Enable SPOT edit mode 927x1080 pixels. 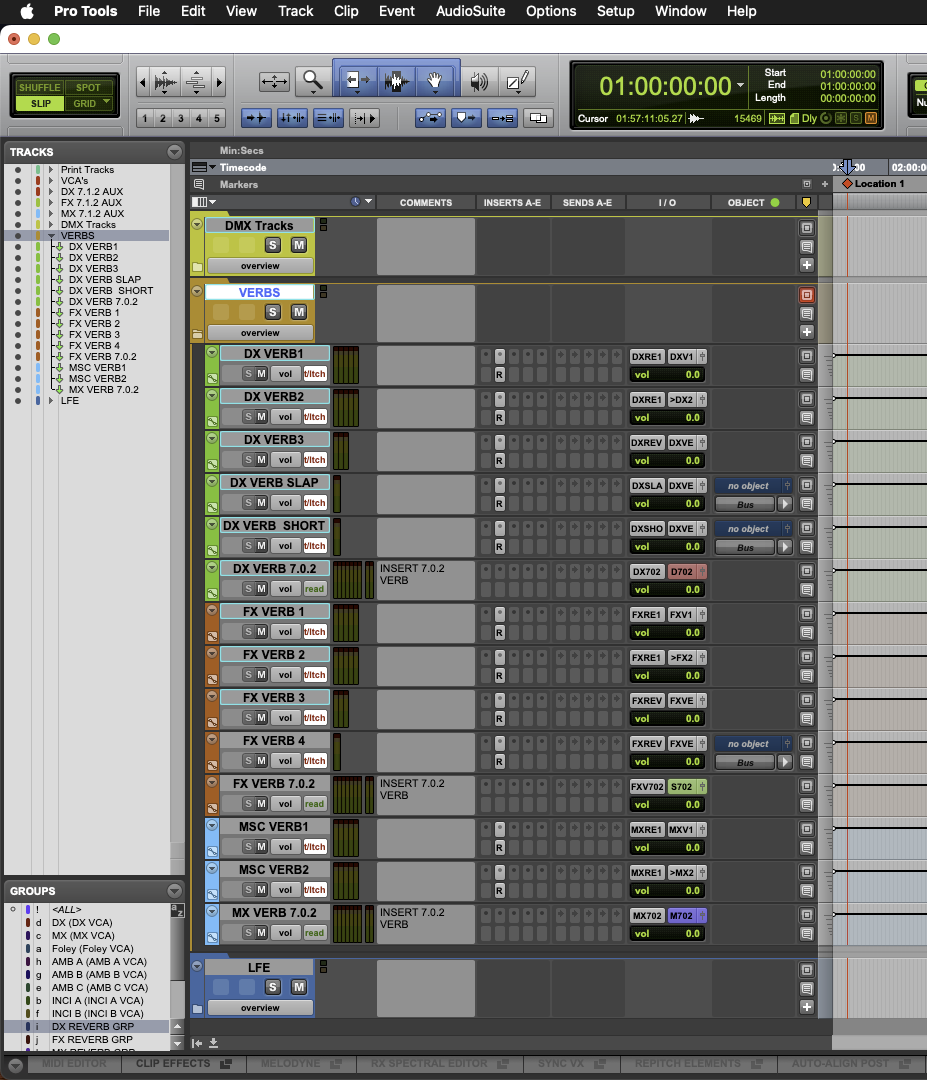[88, 87]
